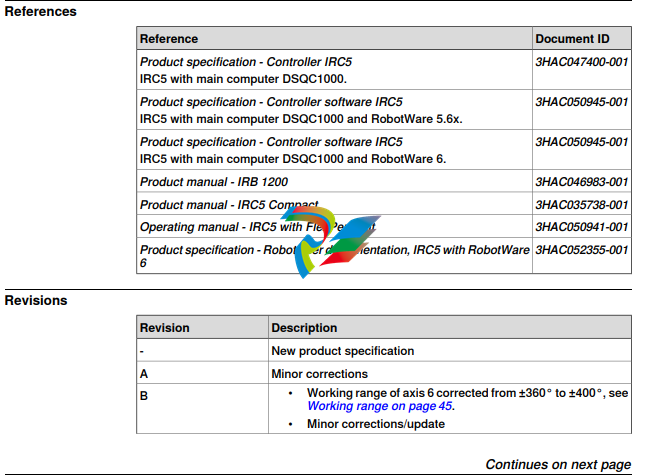
Task: Click document ID 3HAC047400-001
Action: pos(582,62)
